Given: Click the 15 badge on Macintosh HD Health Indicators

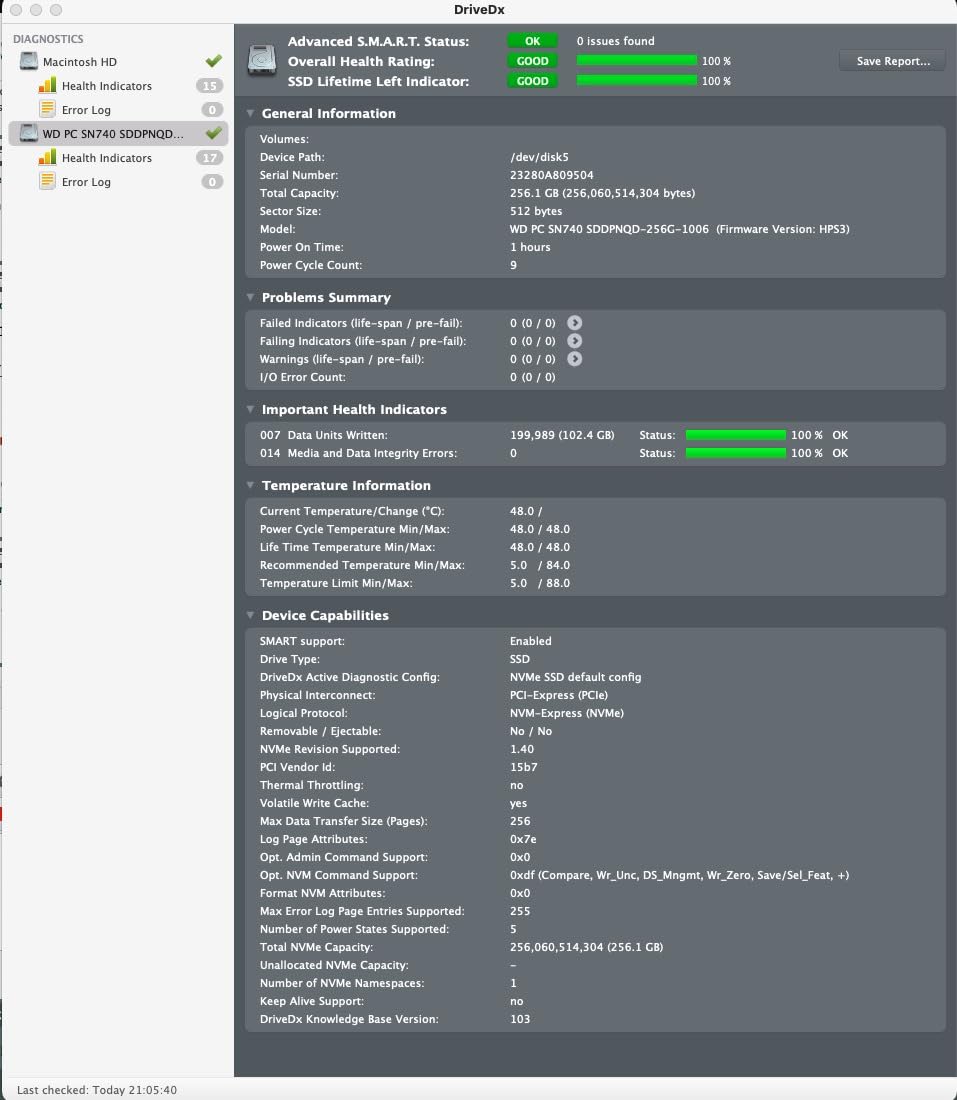Looking at the screenshot, I should tap(209, 86).
